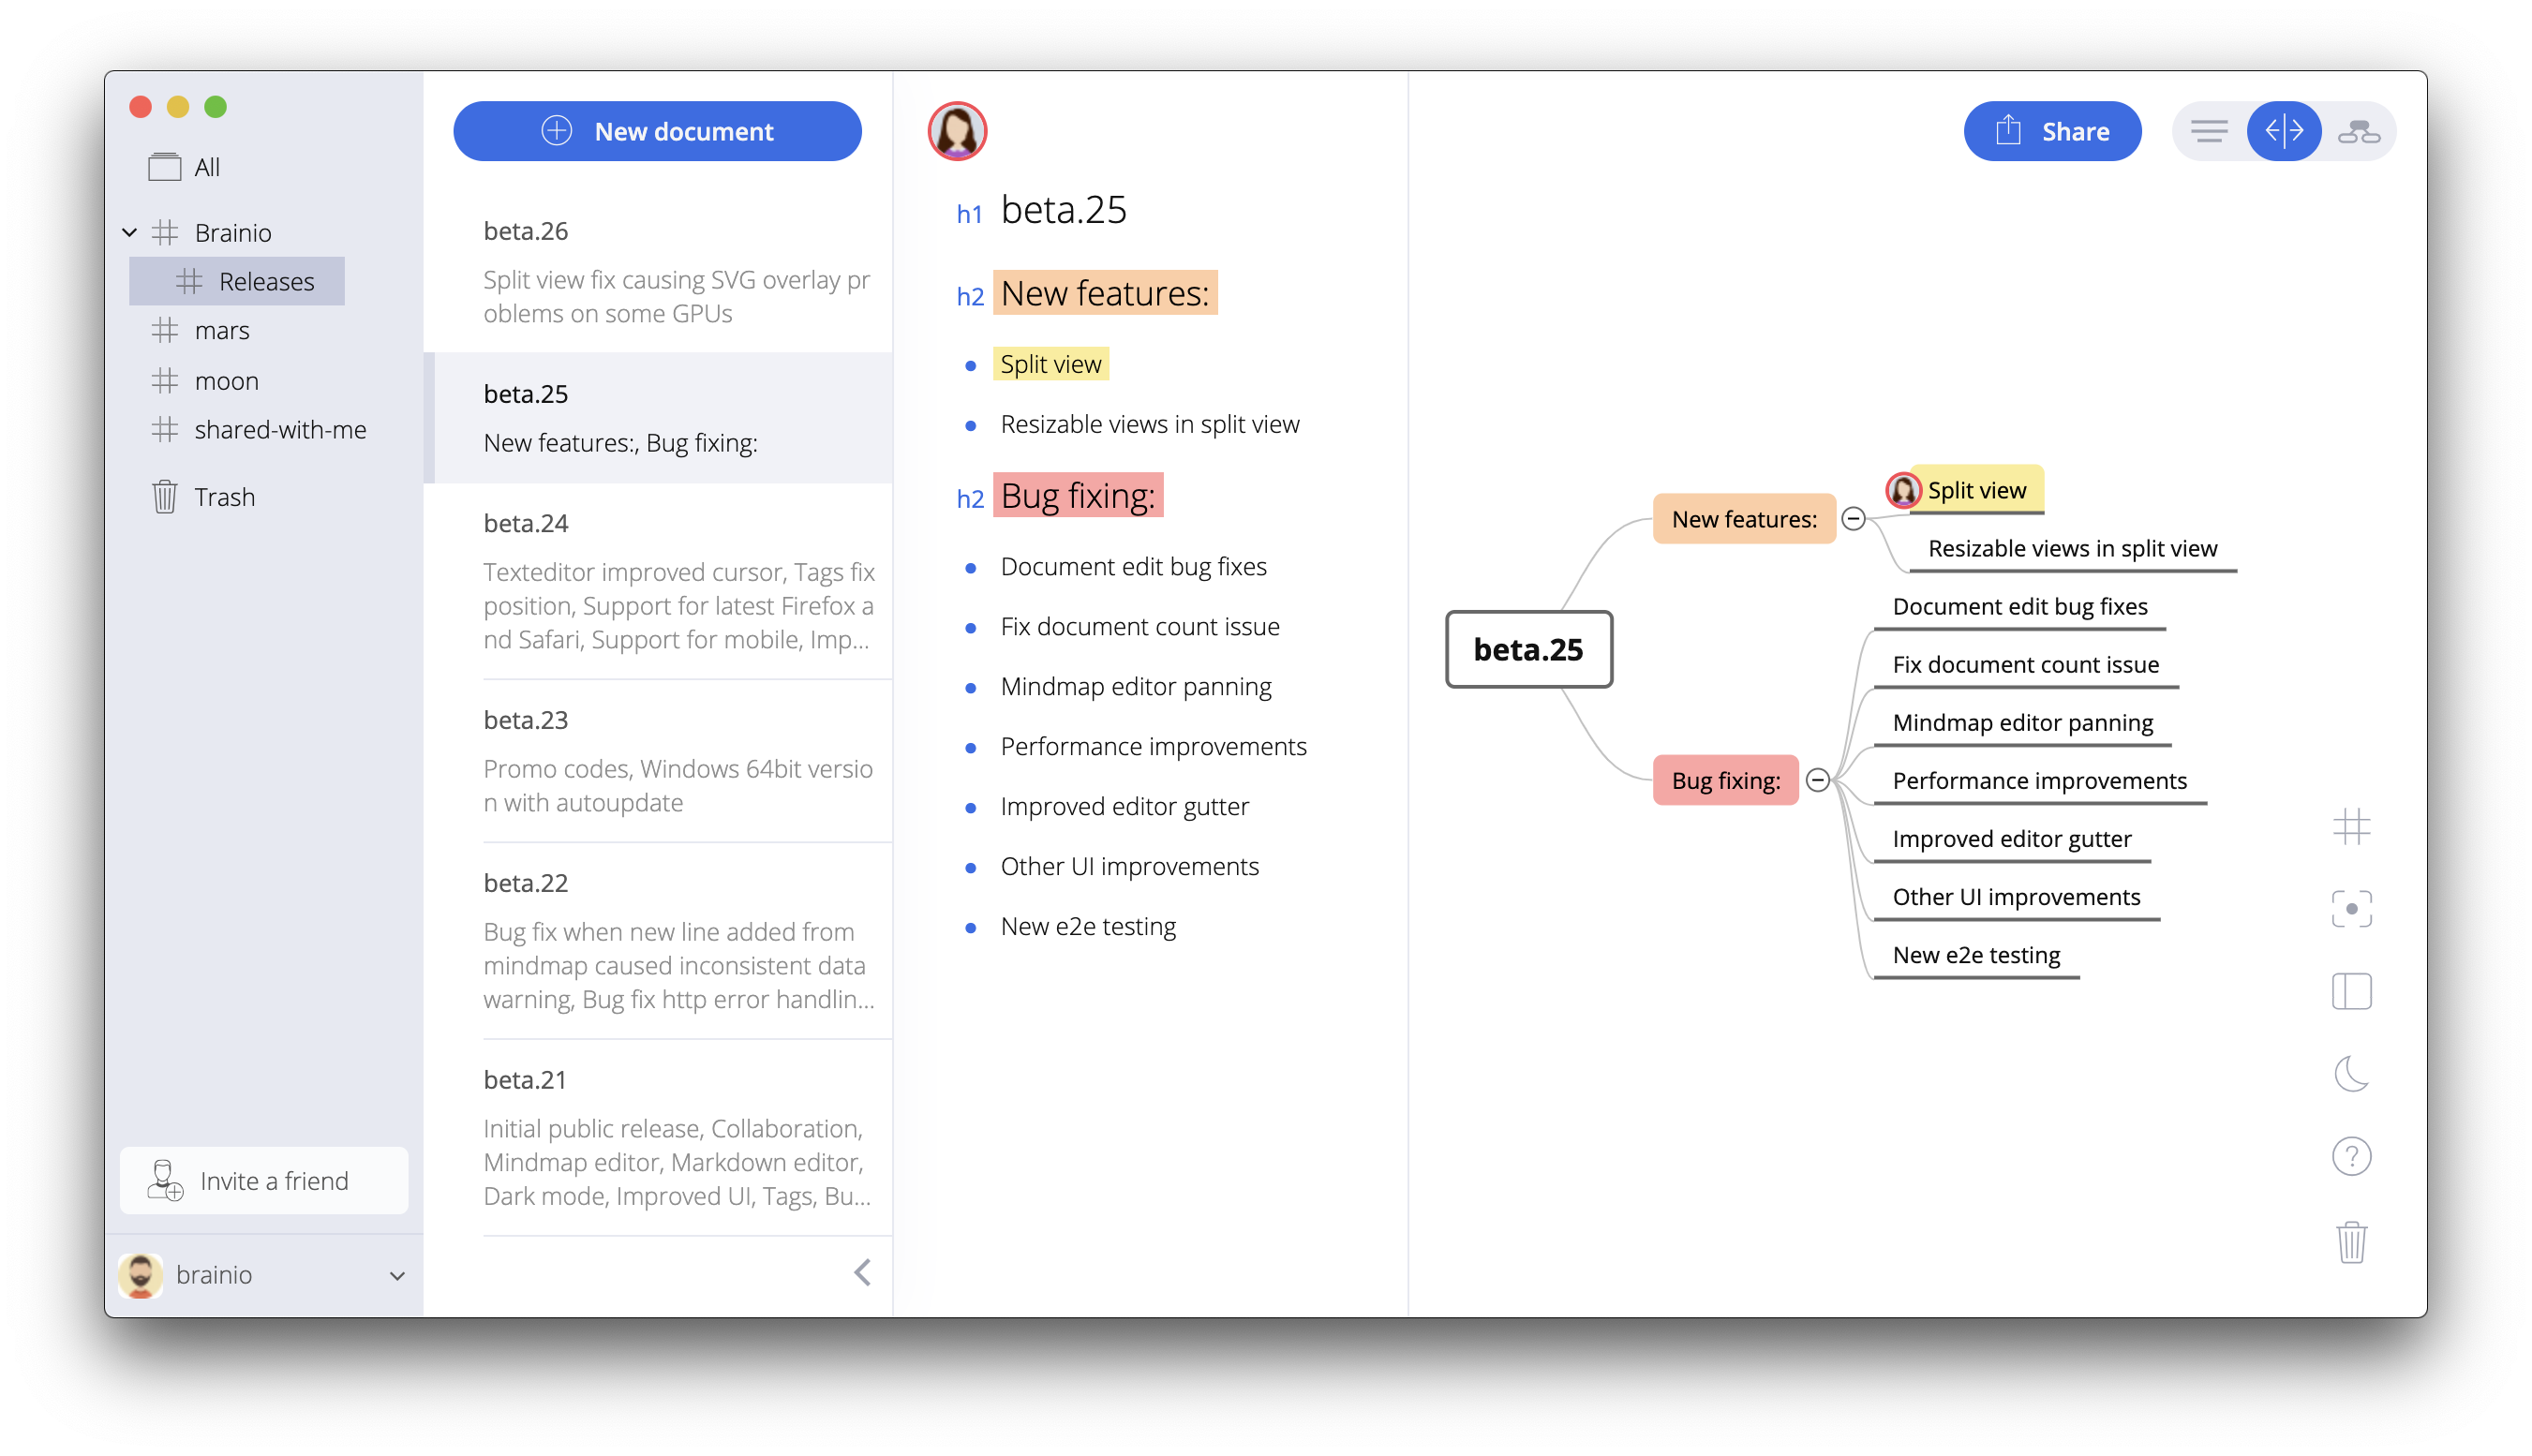
Task: Open Trash in the sidebar
Action: pyautogui.click(x=224, y=497)
